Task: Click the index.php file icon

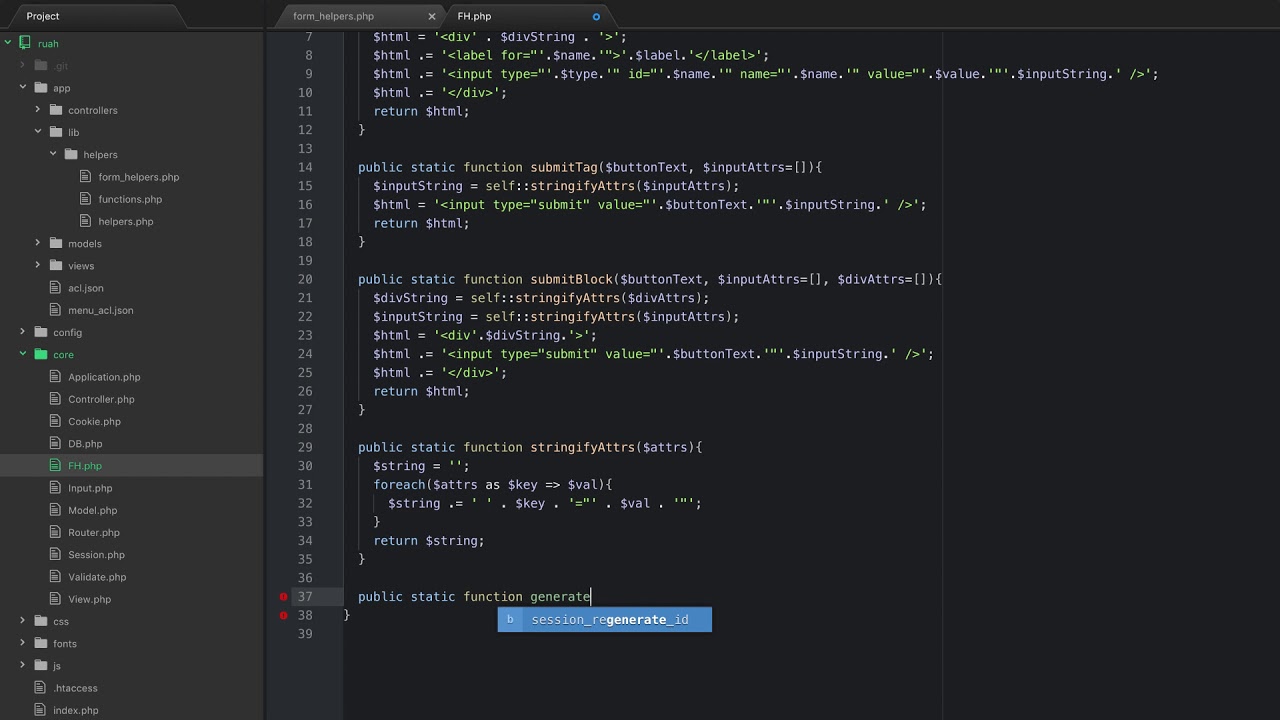Action: pyautogui.click(x=41, y=710)
